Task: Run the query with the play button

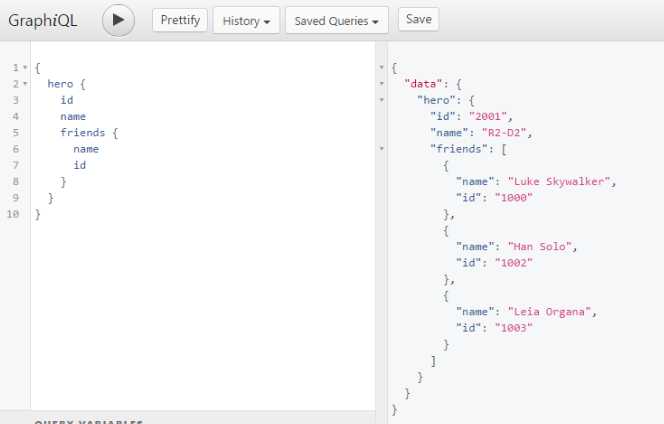Action: (118, 20)
